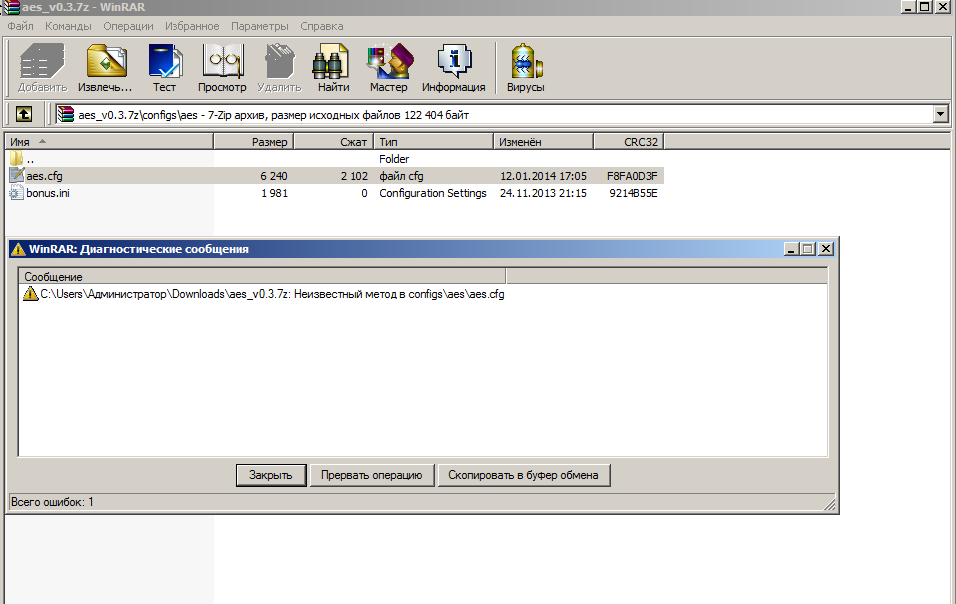The width and height of the screenshot is (956, 604).
Task: Click CRC32 value 9214B55E
Action: coord(633,193)
